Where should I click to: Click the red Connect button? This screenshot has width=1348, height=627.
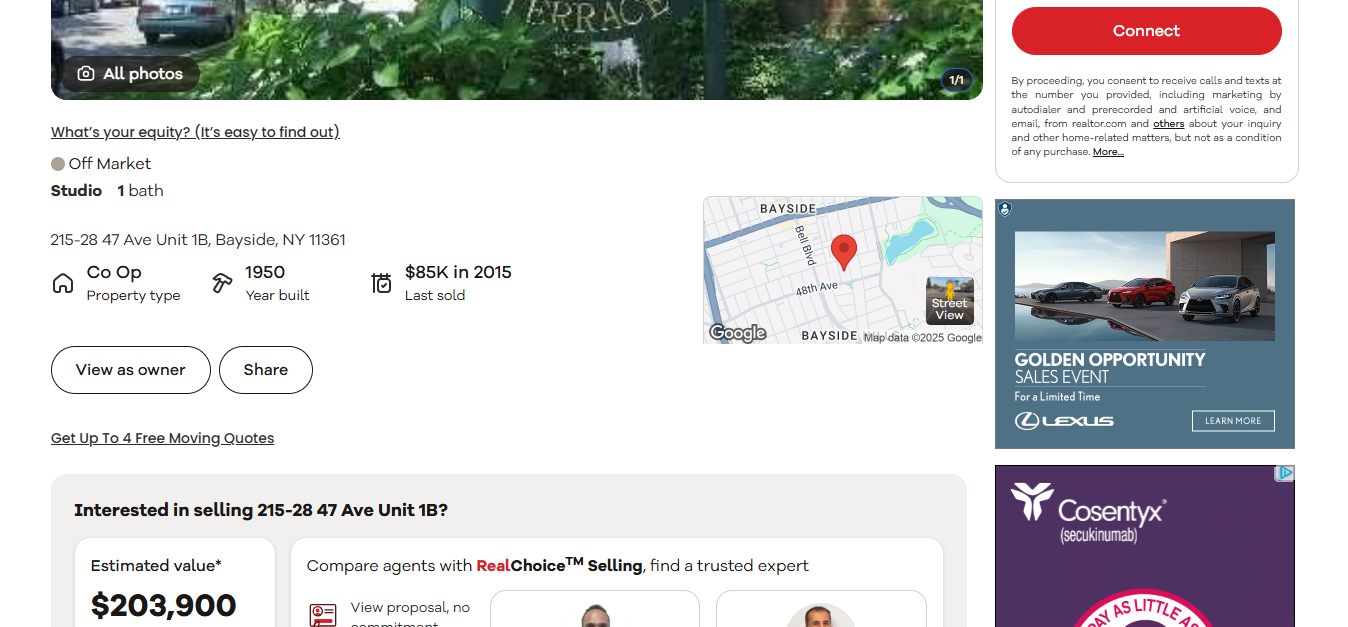pos(1147,31)
